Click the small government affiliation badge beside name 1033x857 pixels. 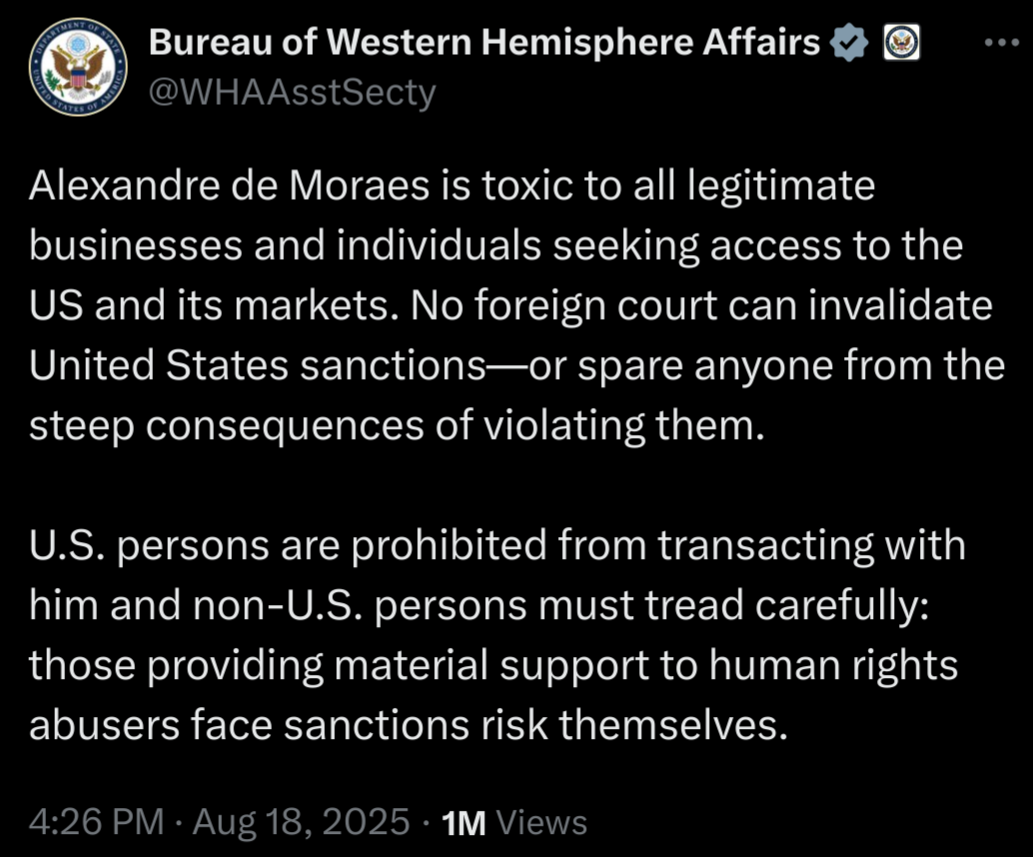click(901, 42)
